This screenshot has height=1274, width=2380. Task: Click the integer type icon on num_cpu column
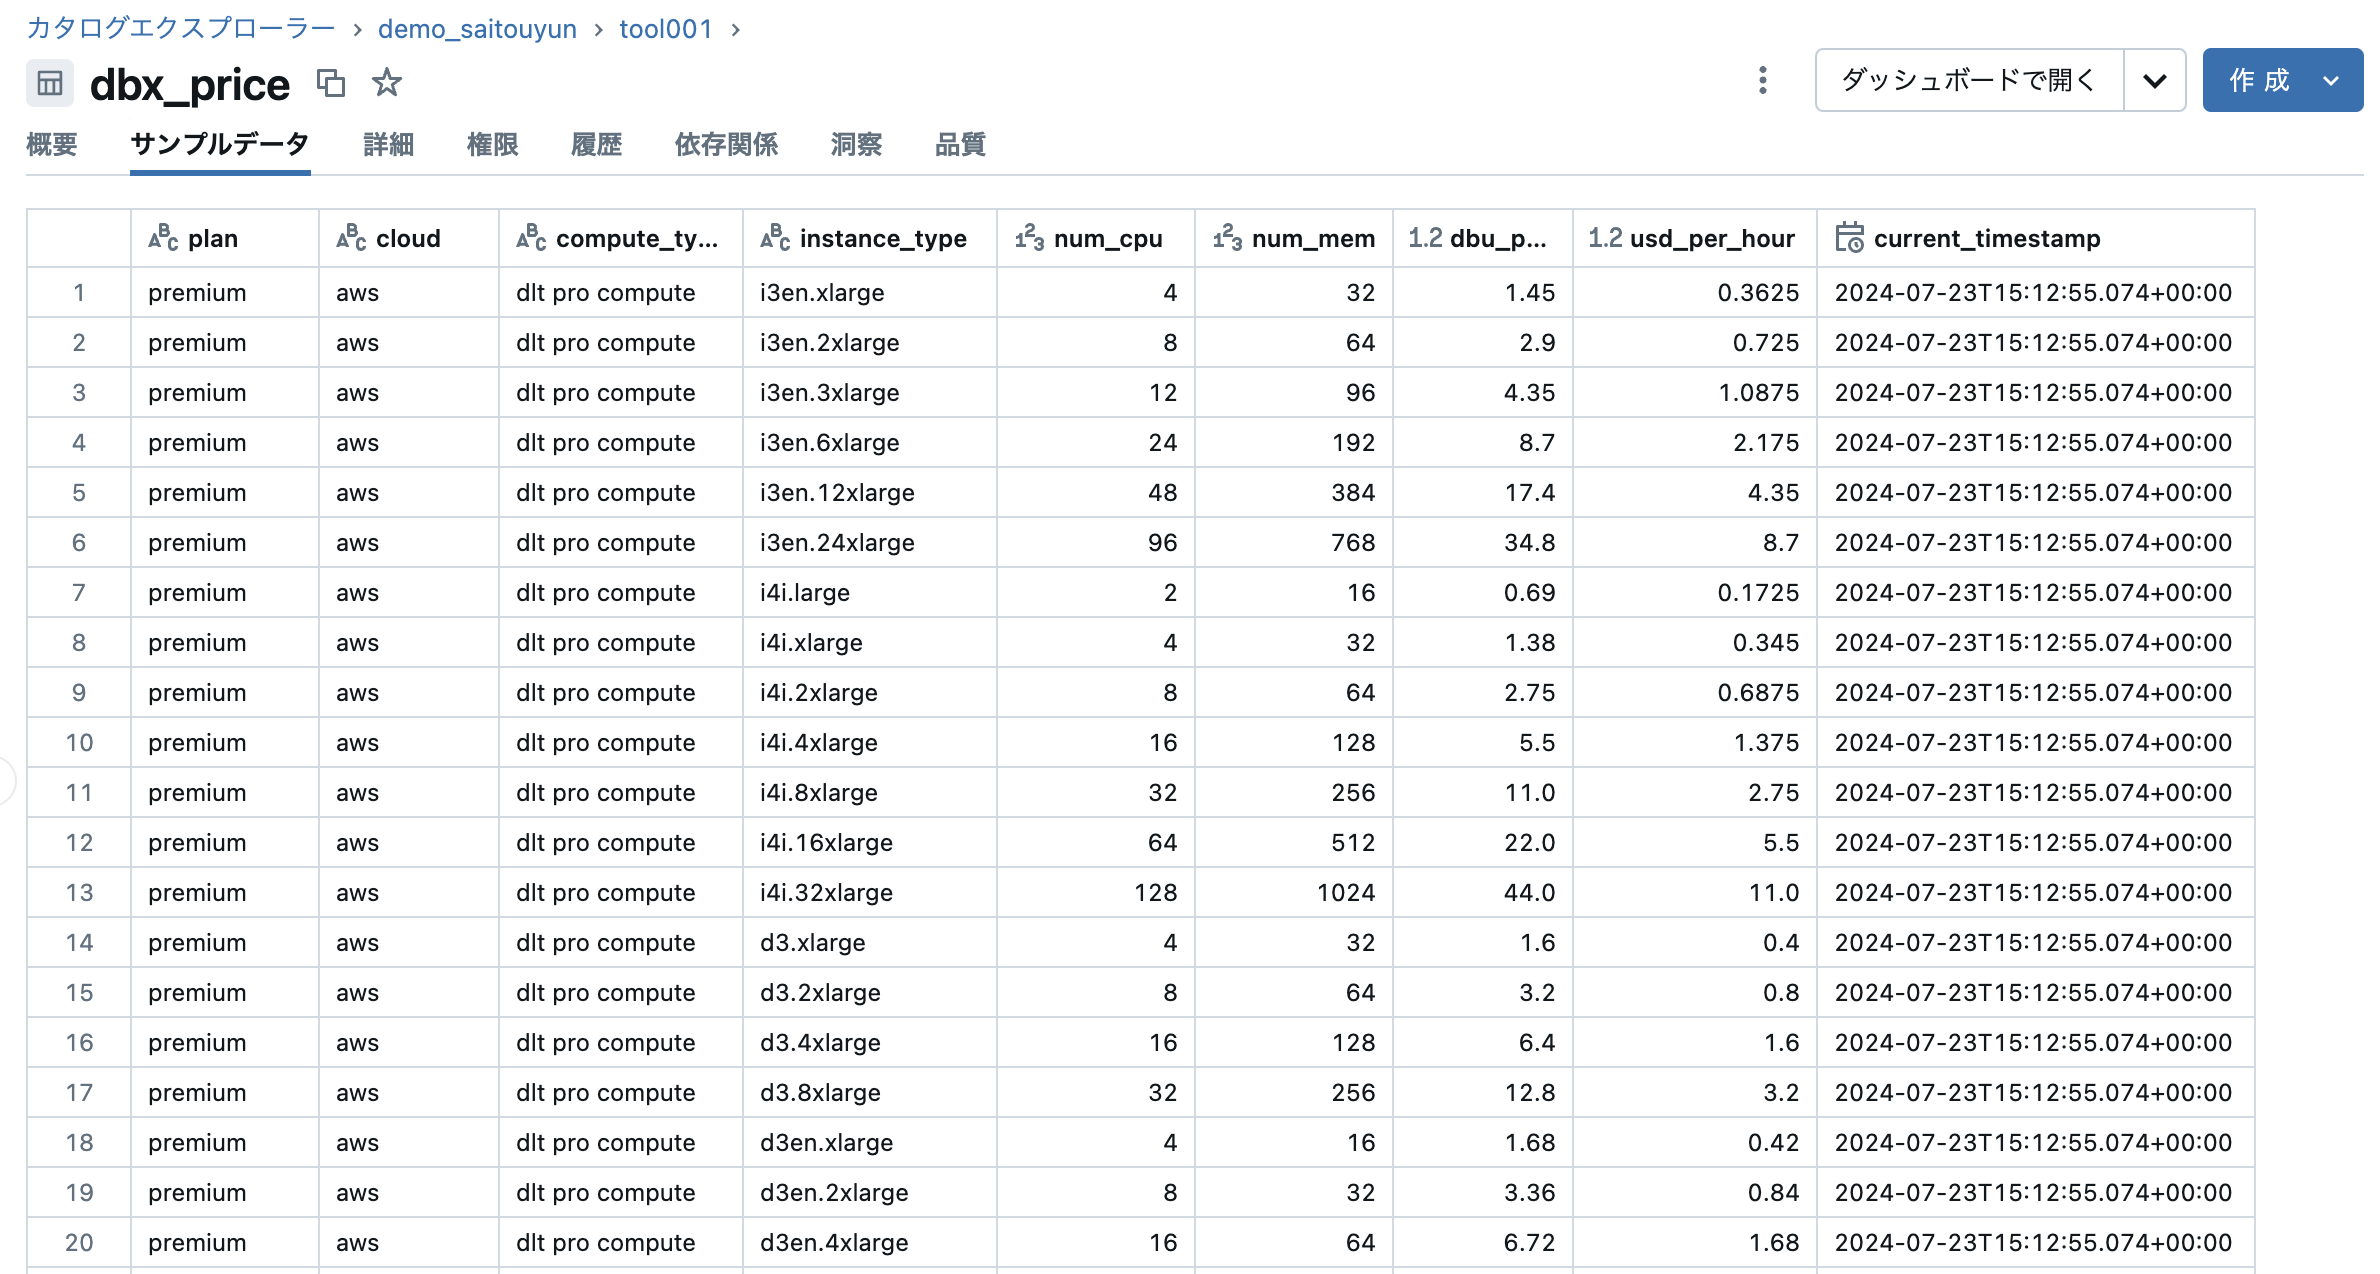point(1029,238)
